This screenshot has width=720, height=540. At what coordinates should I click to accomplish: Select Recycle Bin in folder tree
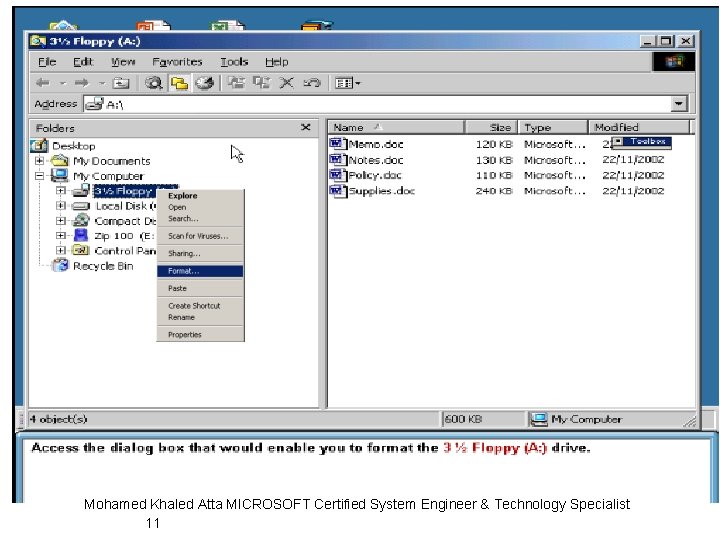[103, 266]
